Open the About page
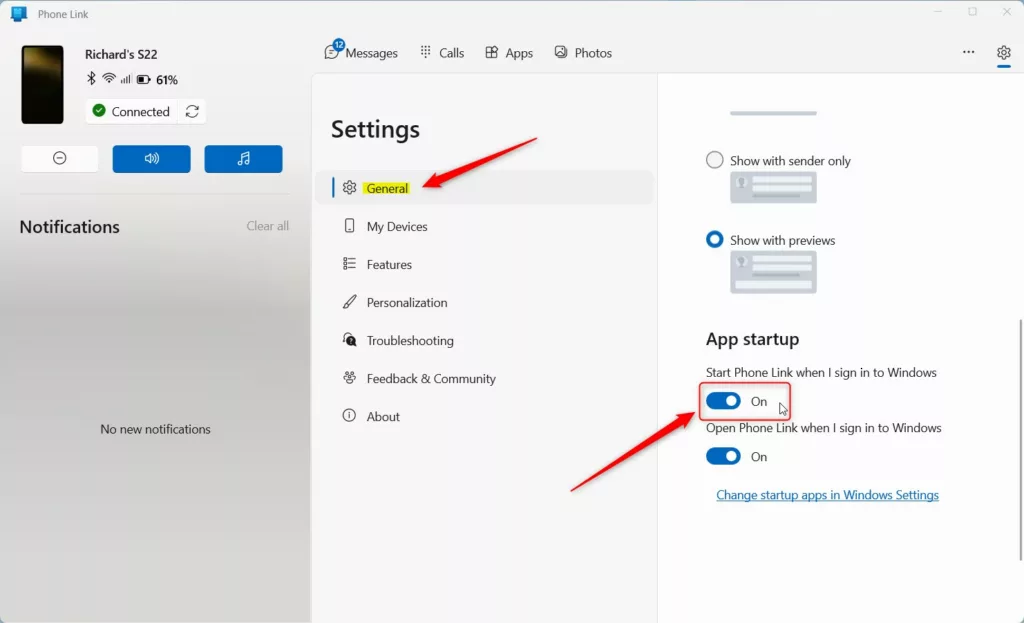Viewport: 1024px width, 623px height. [485, 416]
